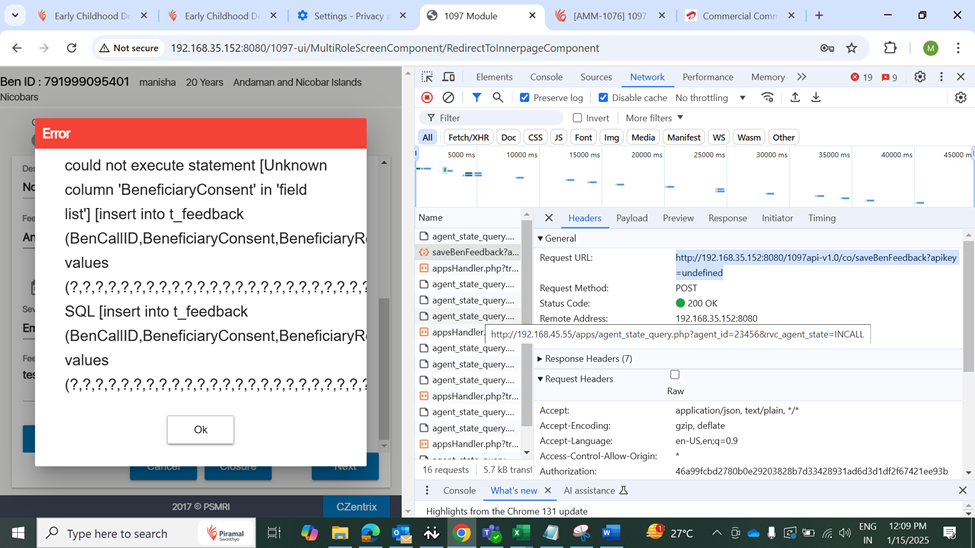The height and width of the screenshot is (548, 975).
Task: Uncheck the Preserve log checkbox
Action: (525, 98)
